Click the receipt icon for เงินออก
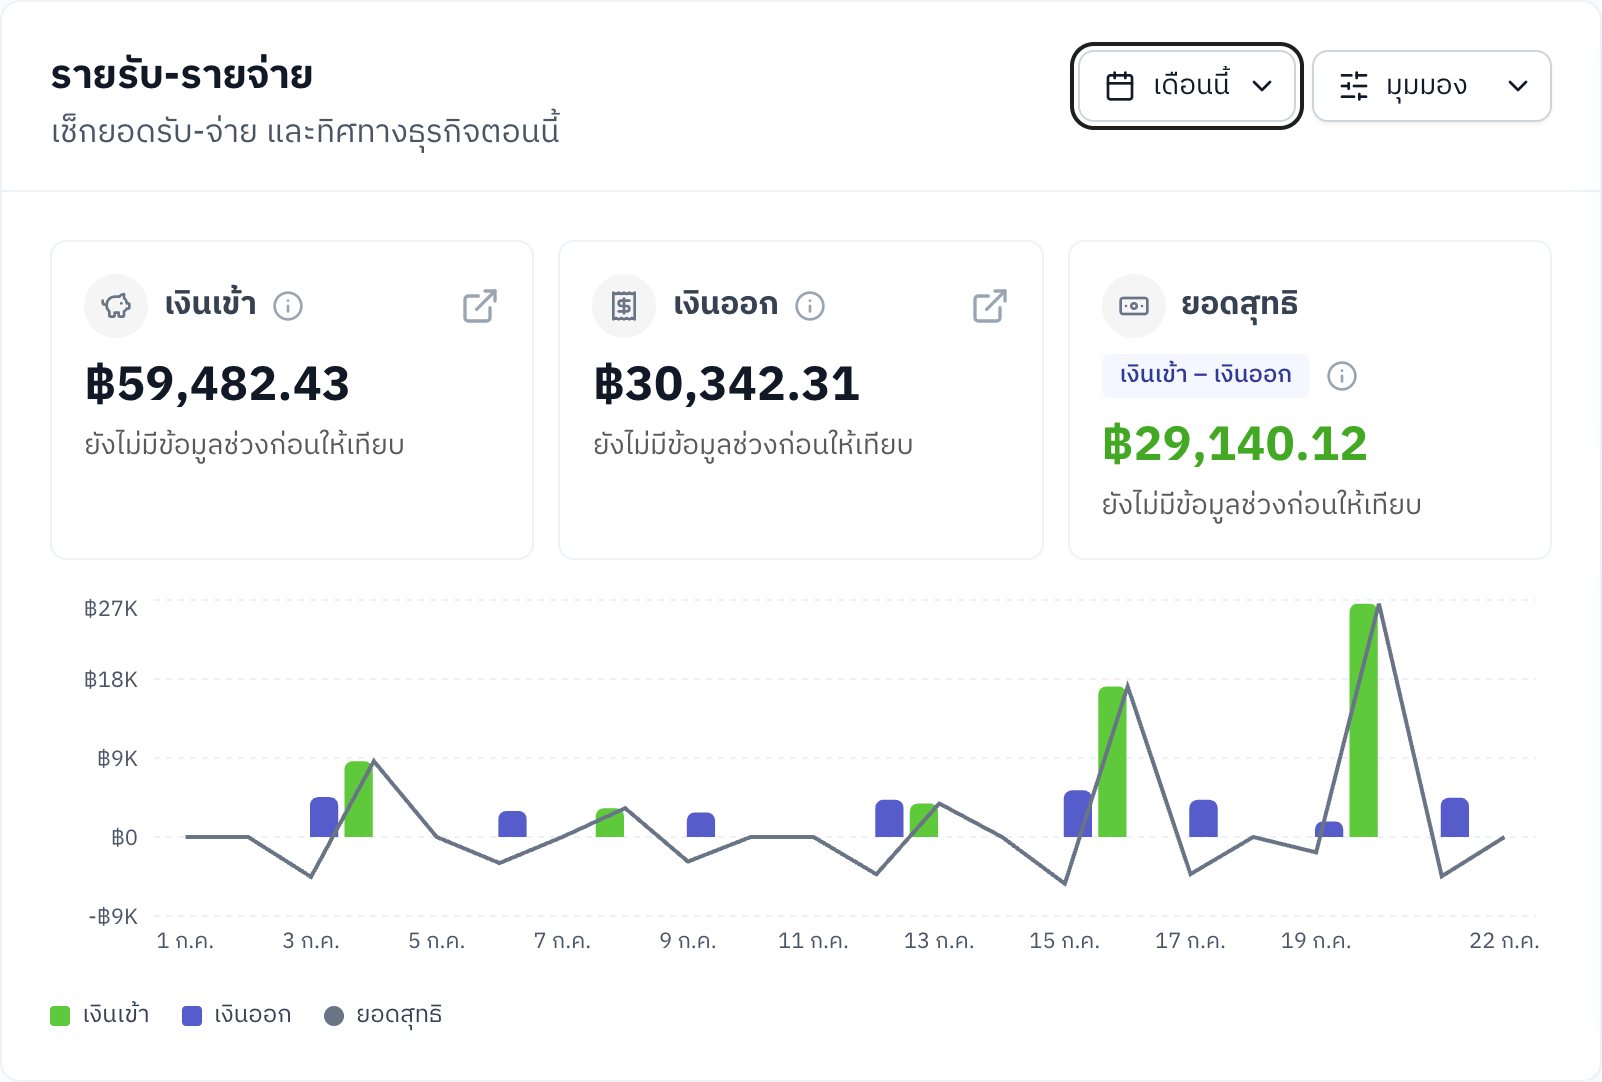This screenshot has height=1082, width=1602. 624,306
